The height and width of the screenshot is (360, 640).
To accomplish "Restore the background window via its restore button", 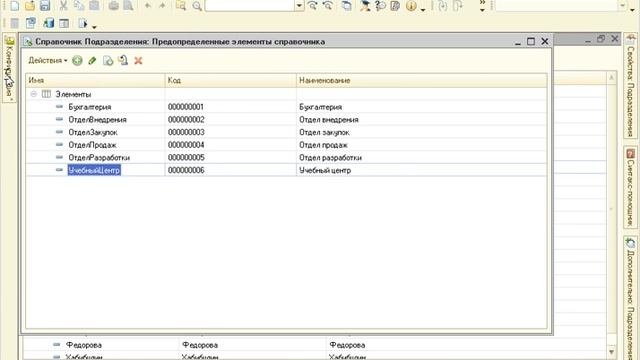I will (600, 39).
